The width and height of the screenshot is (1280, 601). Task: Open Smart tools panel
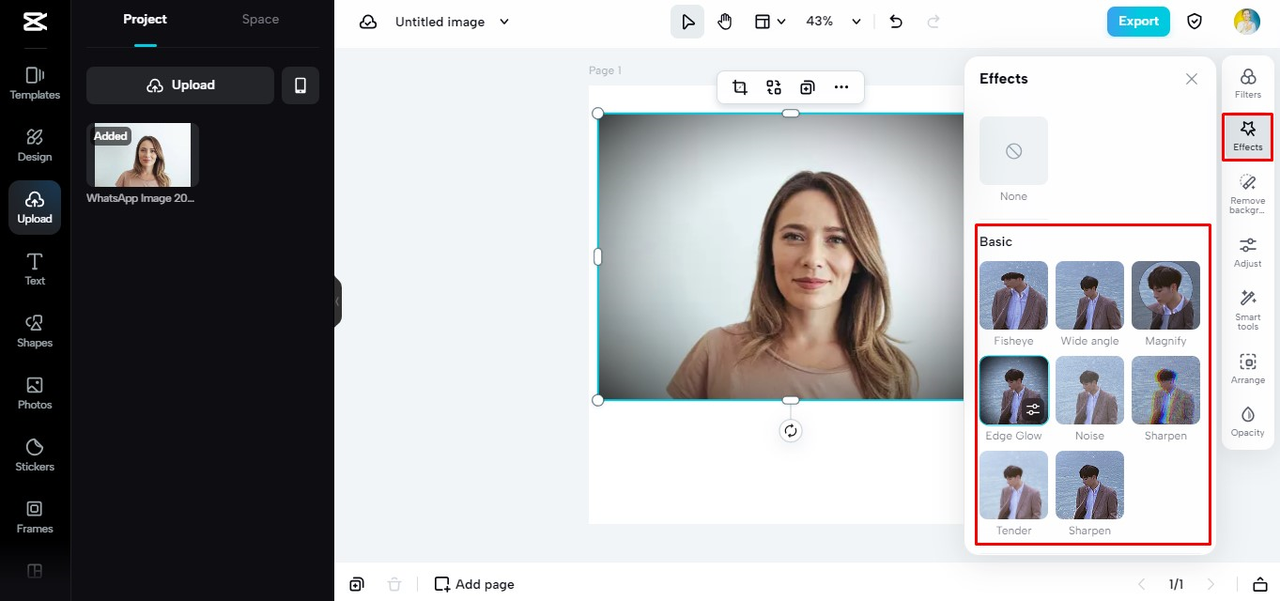point(1248,310)
